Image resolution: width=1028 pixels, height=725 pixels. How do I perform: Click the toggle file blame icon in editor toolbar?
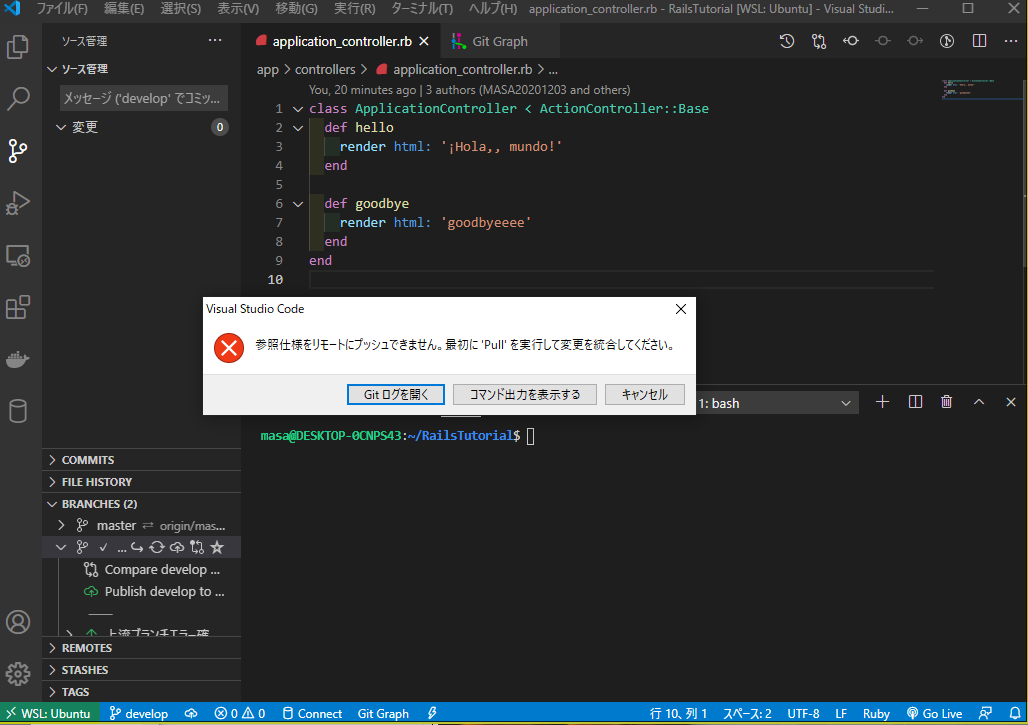coord(947,41)
